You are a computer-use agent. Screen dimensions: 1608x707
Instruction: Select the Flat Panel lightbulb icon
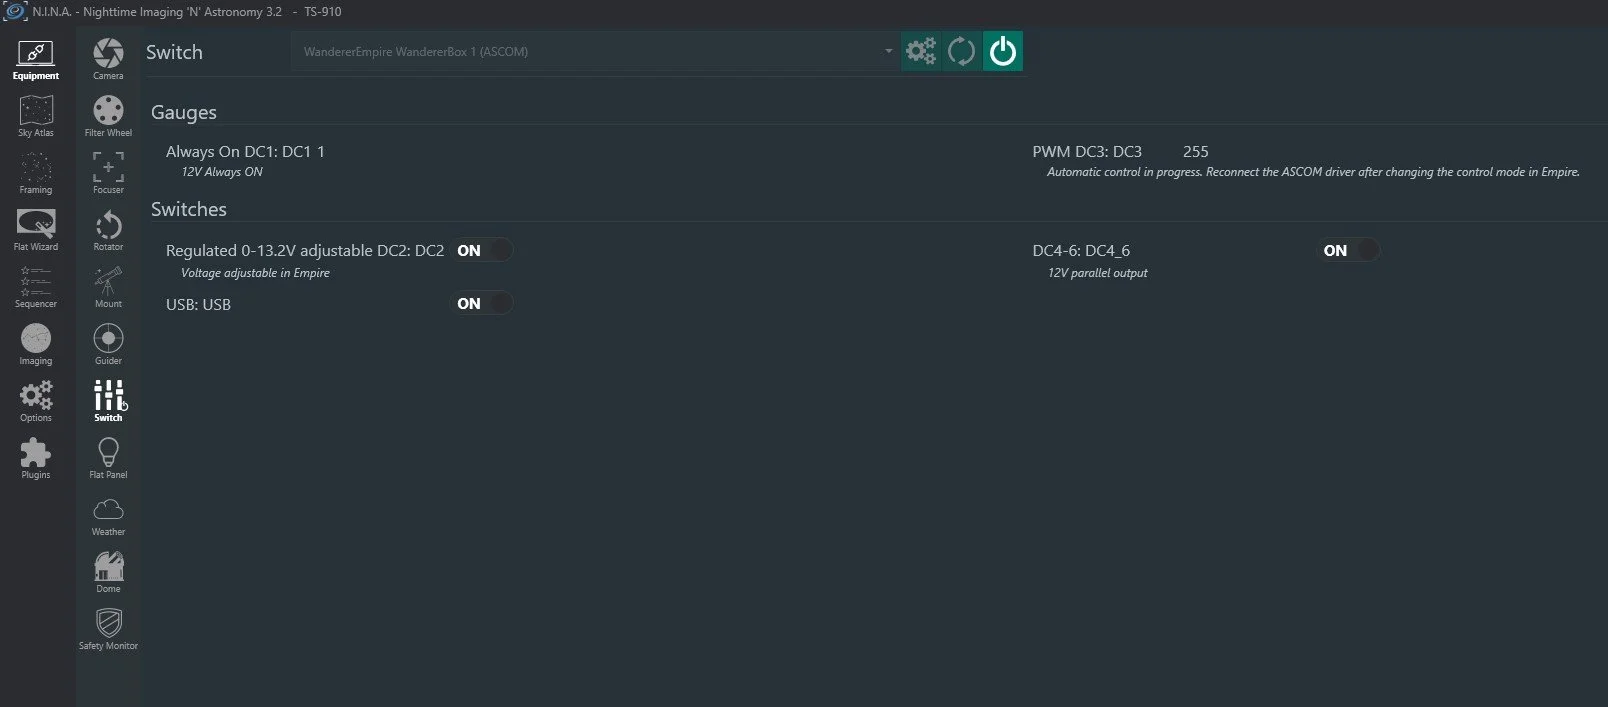[x=108, y=458]
